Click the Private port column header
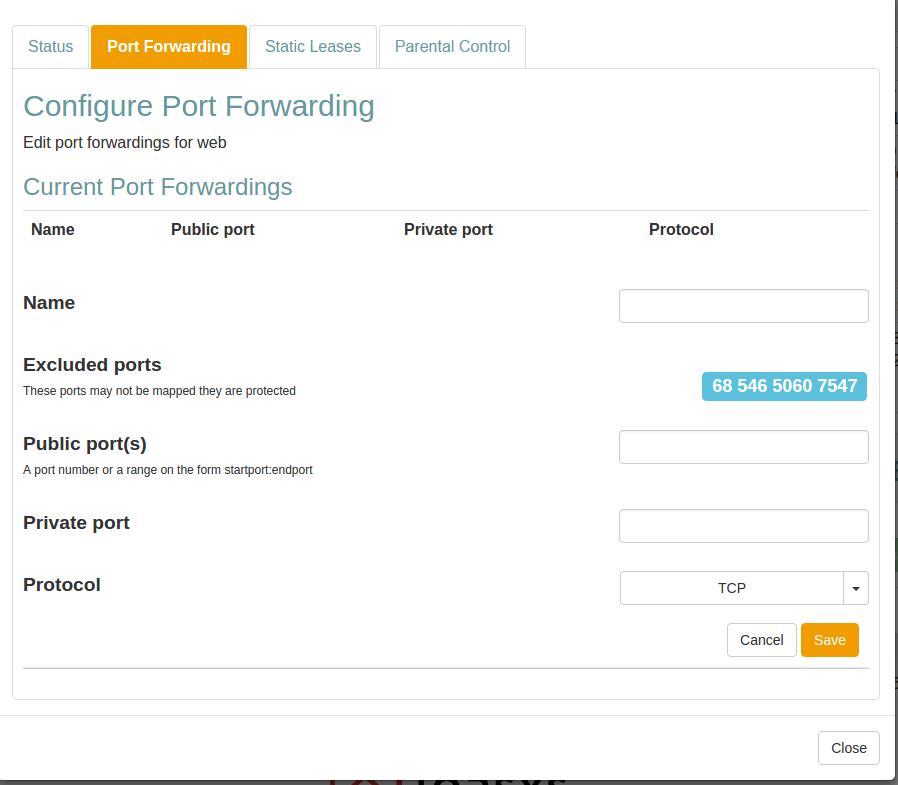898x785 pixels. point(448,229)
